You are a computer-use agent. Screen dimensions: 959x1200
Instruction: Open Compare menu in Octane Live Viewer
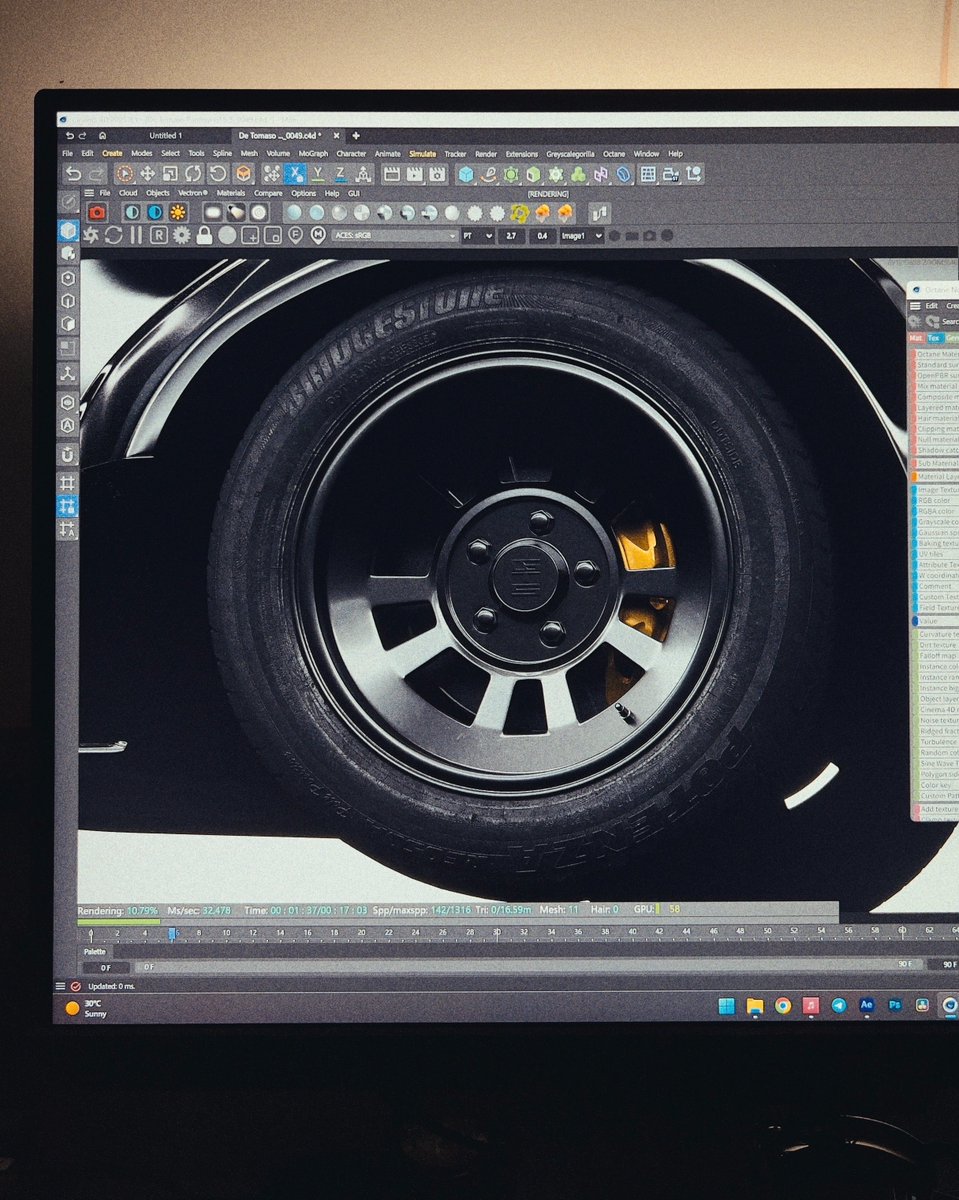[268, 192]
